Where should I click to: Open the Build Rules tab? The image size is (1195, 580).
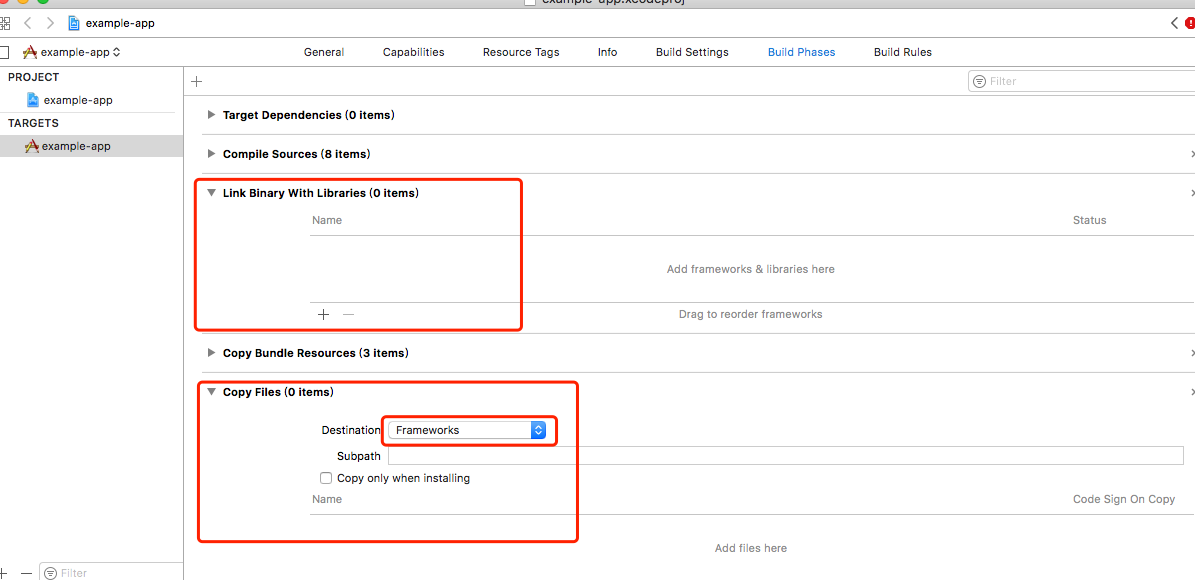(902, 52)
